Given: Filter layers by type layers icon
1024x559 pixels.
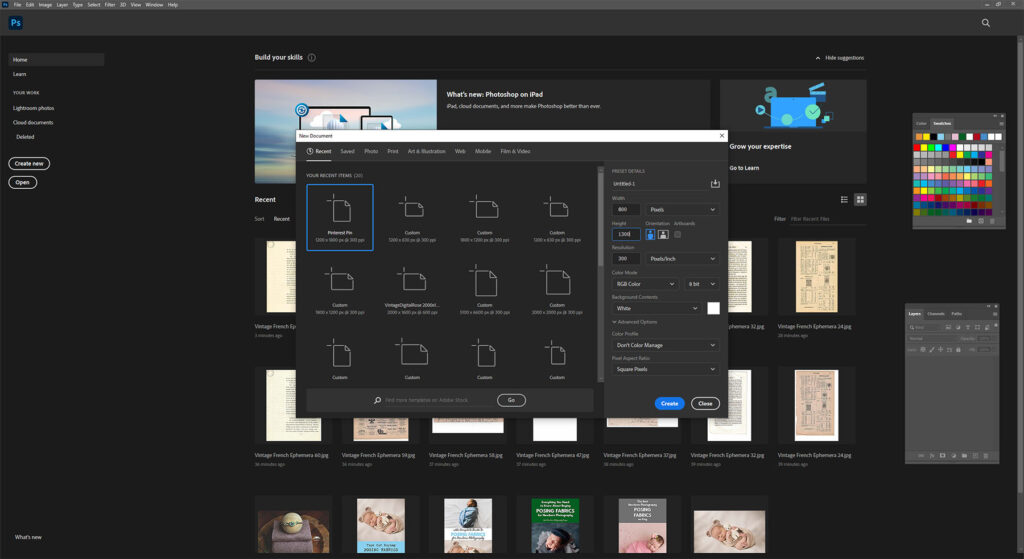Looking at the screenshot, I should pos(968,327).
